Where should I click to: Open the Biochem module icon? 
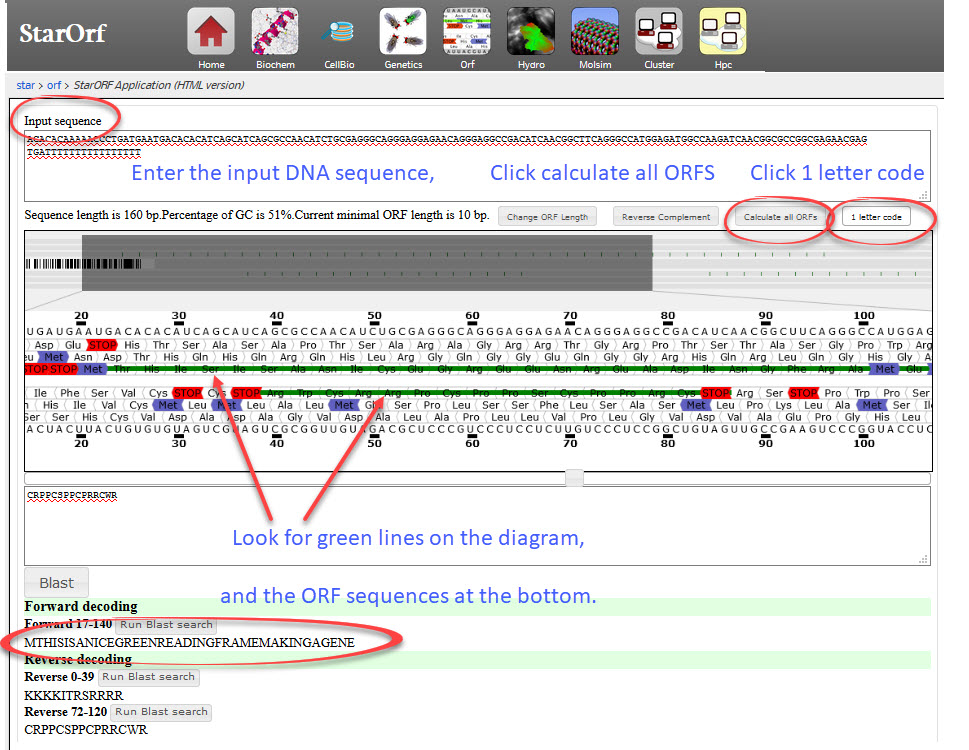(275, 33)
